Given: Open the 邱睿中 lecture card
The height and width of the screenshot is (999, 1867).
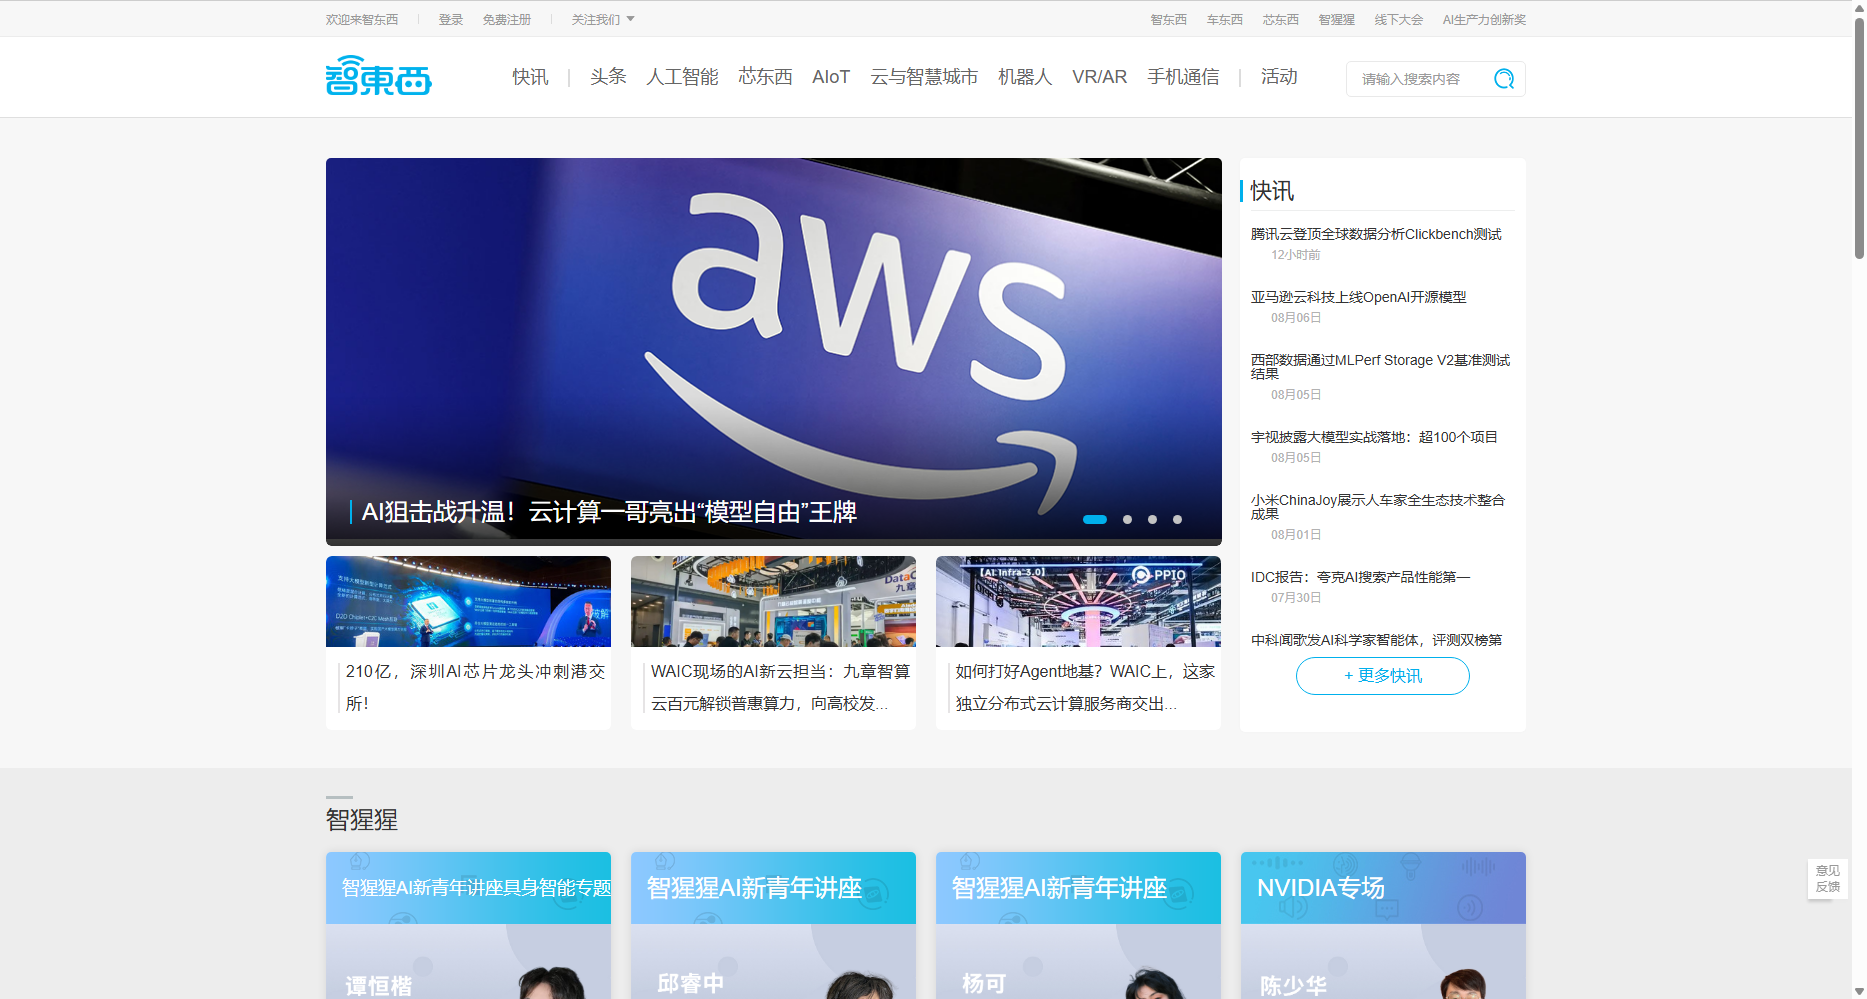Looking at the screenshot, I should pos(773,925).
